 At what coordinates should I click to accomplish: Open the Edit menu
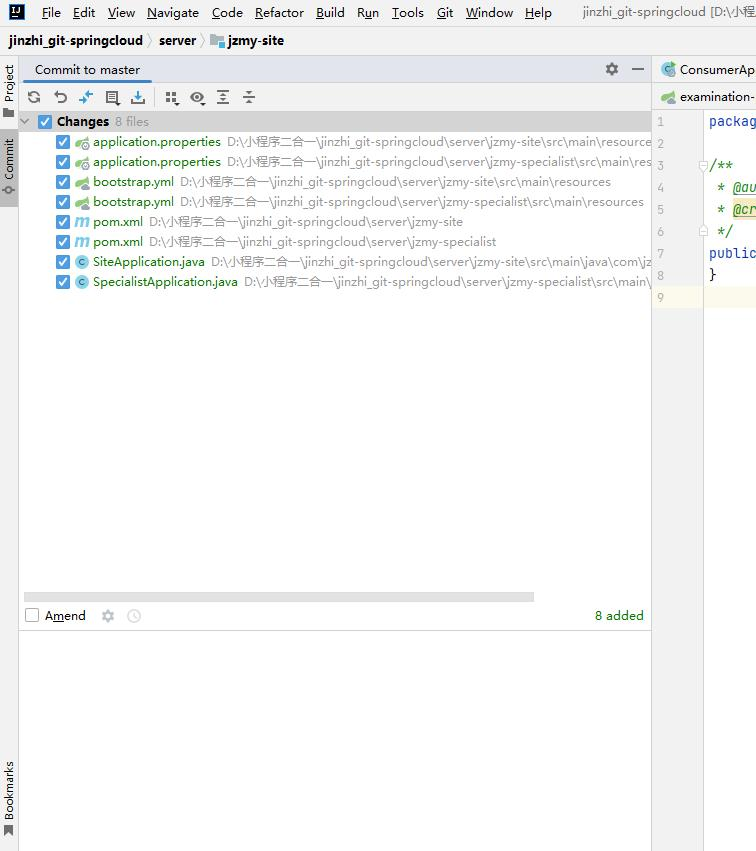click(x=84, y=12)
